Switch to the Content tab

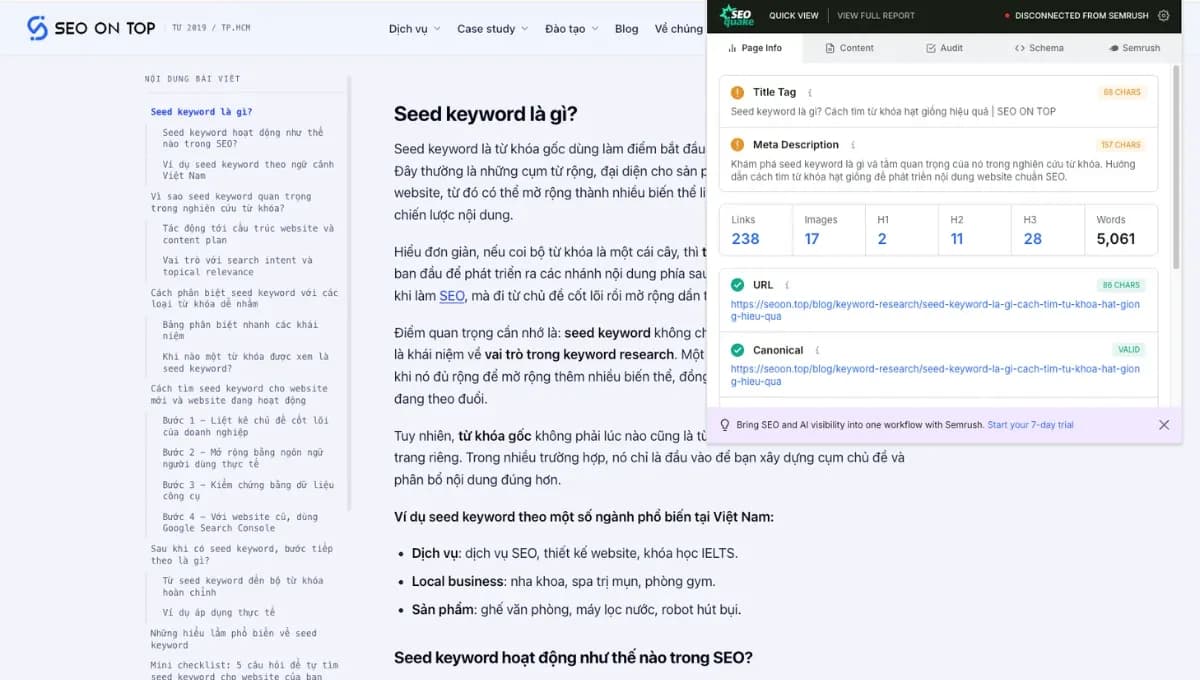849,48
